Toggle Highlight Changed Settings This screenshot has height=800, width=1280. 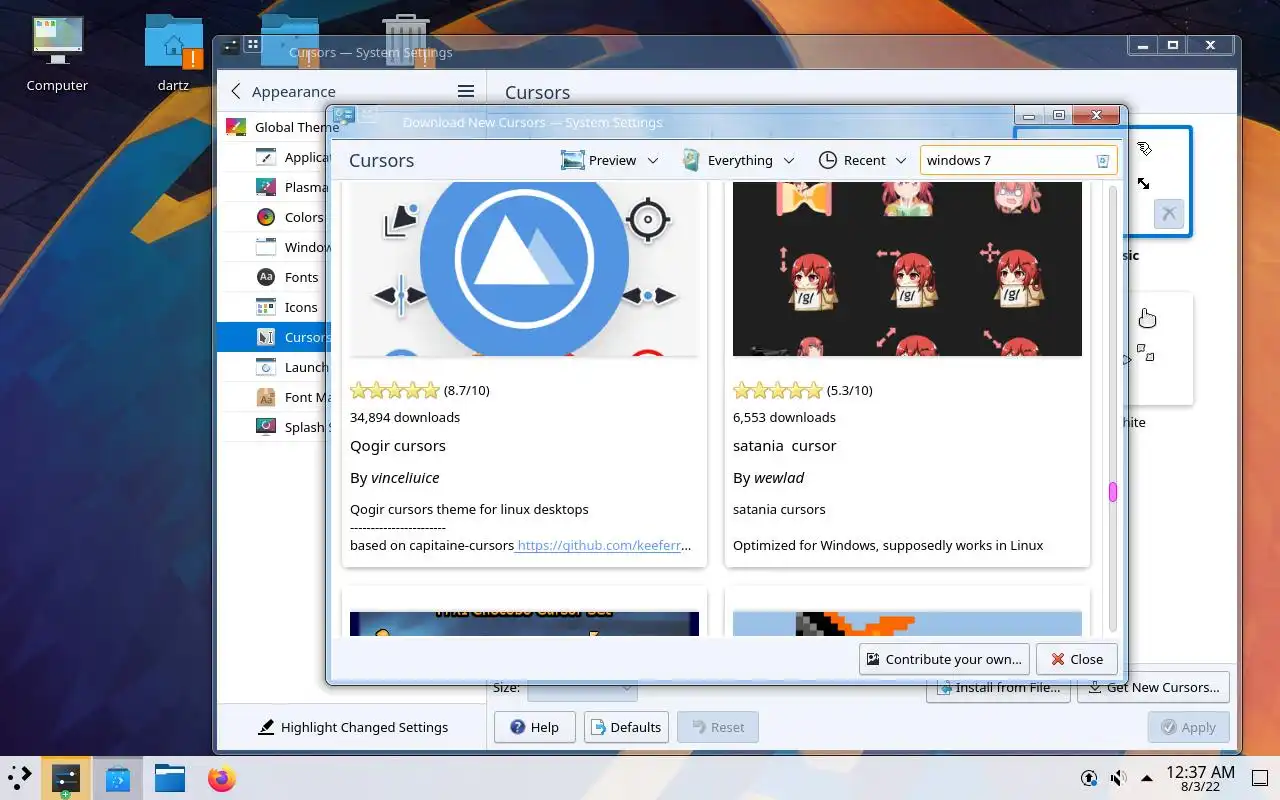pos(352,727)
